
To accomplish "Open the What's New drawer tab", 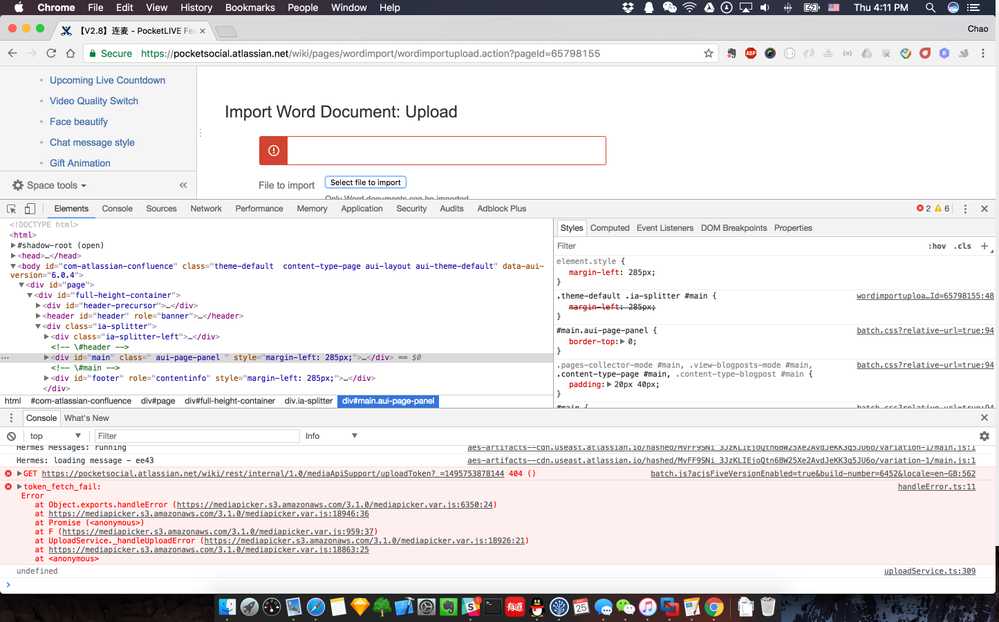I will (87, 418).
